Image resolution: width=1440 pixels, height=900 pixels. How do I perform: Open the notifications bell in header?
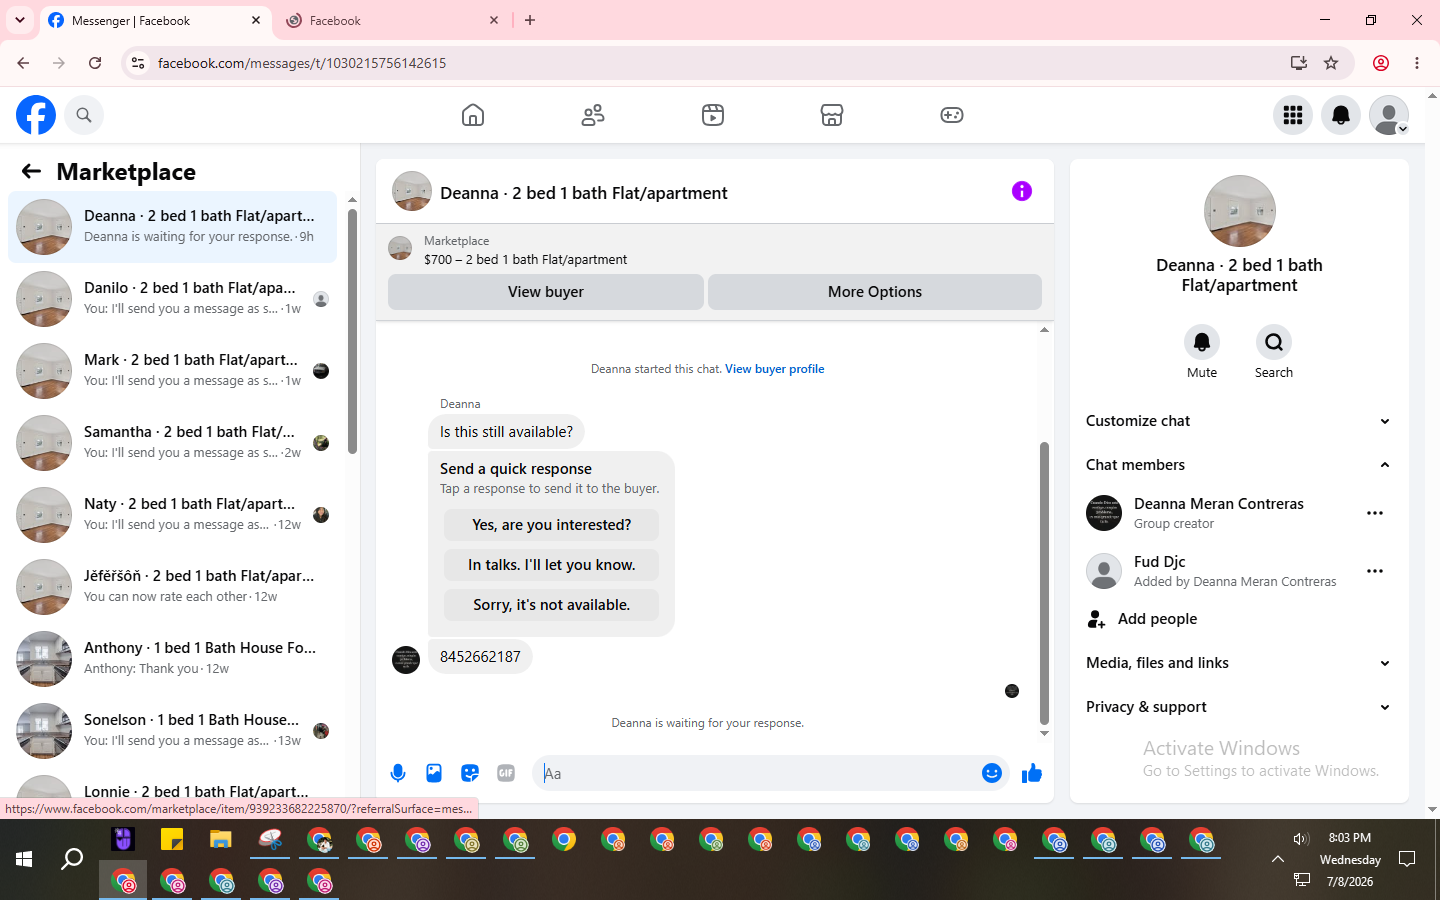pyautogui.click(x=1341, y=115)
